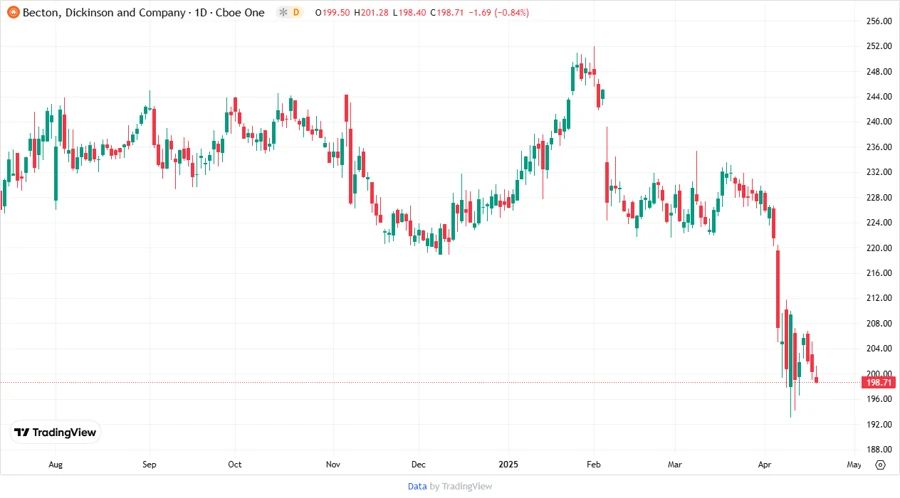Open the chart settings hexagon icon
This screenshot has width=900, height=498.
pyautogui.click(x=880, y=464)
